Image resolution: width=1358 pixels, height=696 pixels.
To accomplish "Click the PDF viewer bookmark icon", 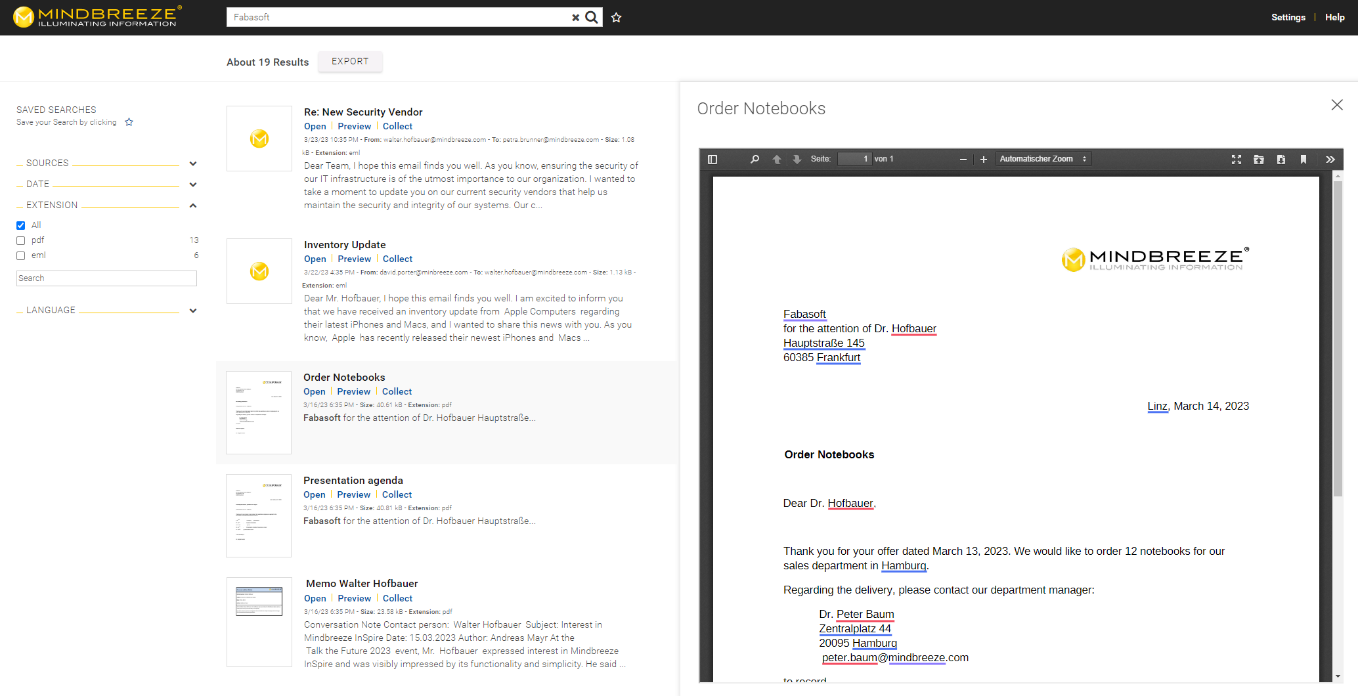I will 1303,159.
